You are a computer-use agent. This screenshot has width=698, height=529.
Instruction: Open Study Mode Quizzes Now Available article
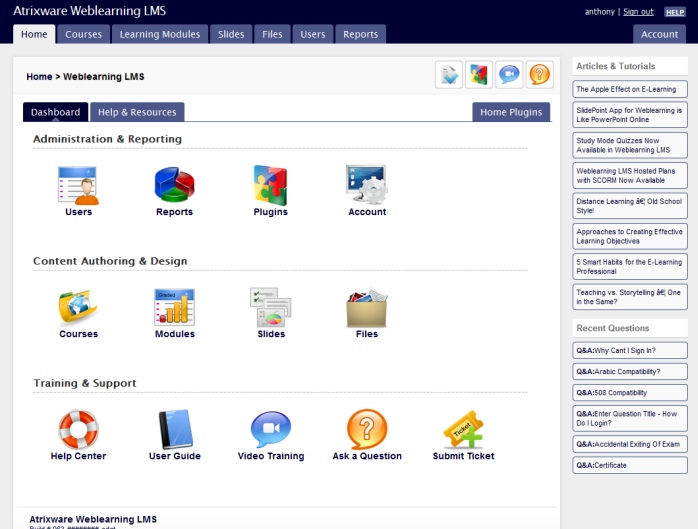(630, 145)
